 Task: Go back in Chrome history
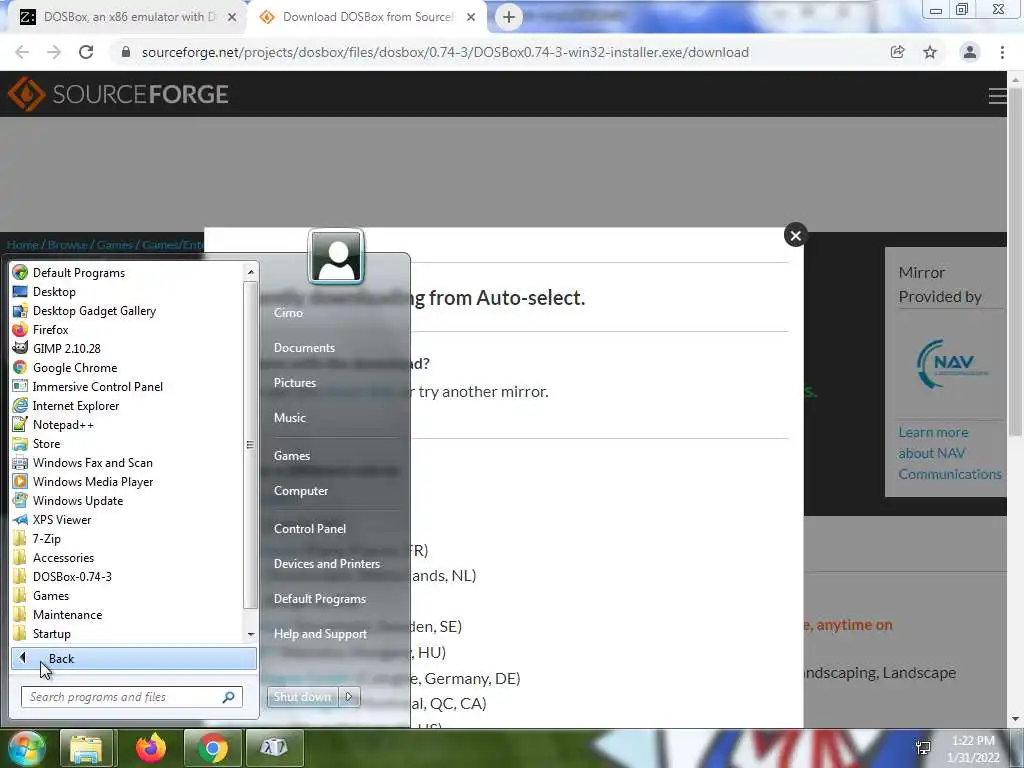(x=22, y=52)
